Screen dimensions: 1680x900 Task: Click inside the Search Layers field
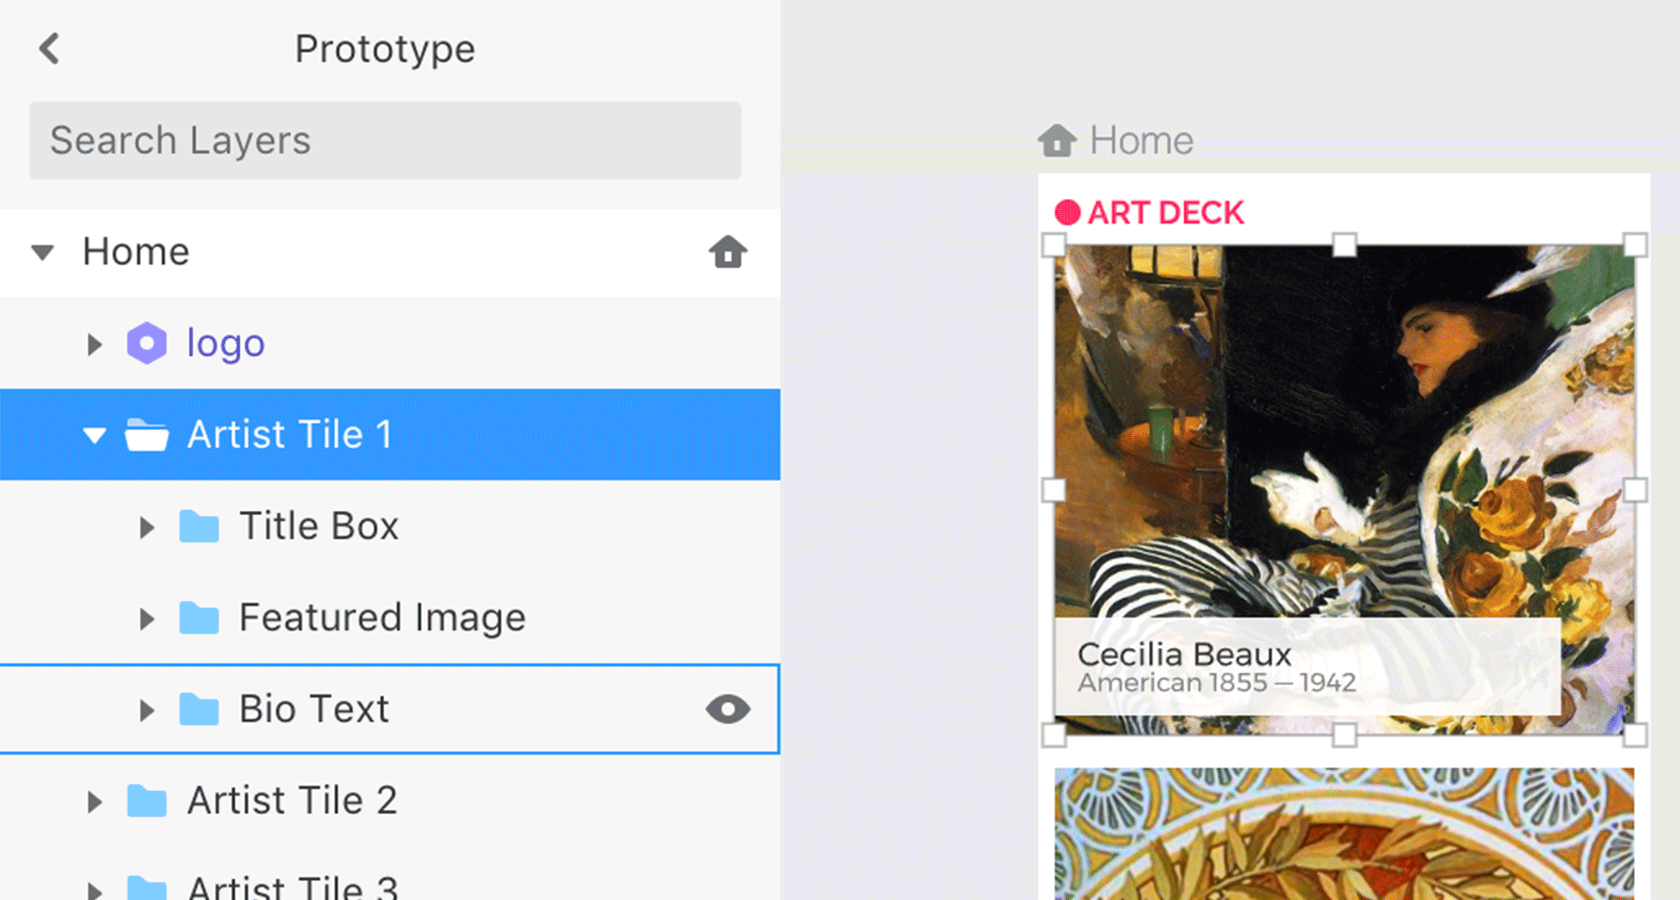[x=385, y=140]
